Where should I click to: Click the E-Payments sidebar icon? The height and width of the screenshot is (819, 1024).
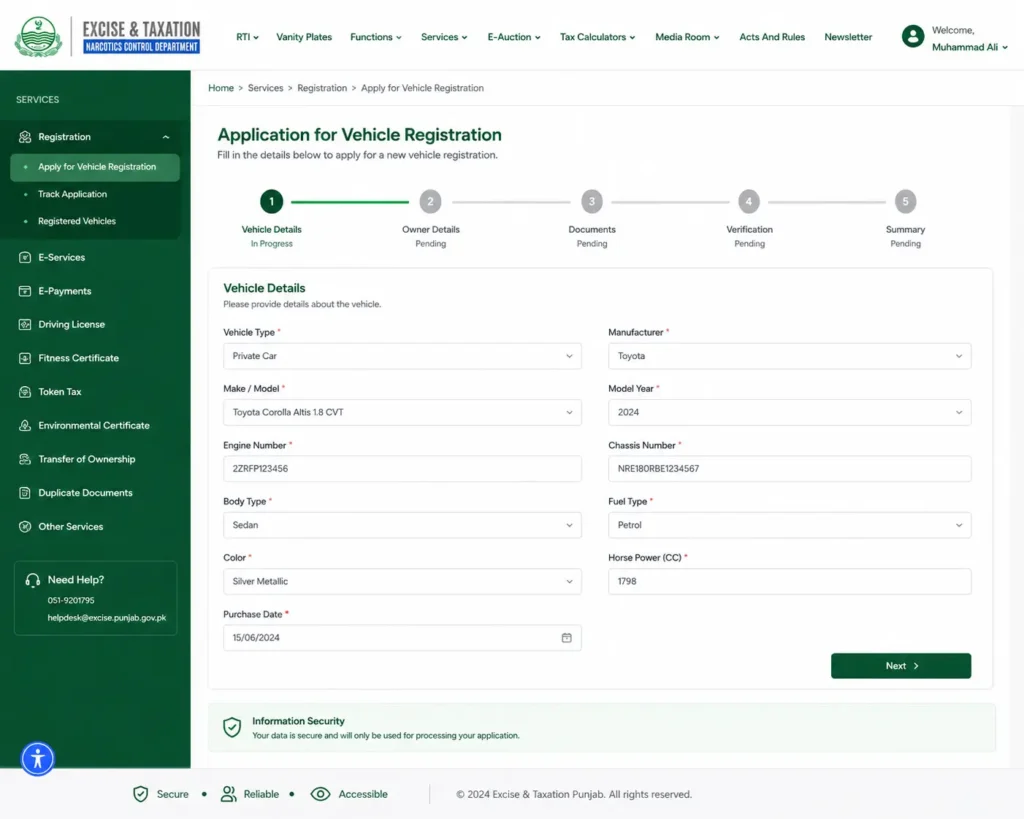(25, 291)
